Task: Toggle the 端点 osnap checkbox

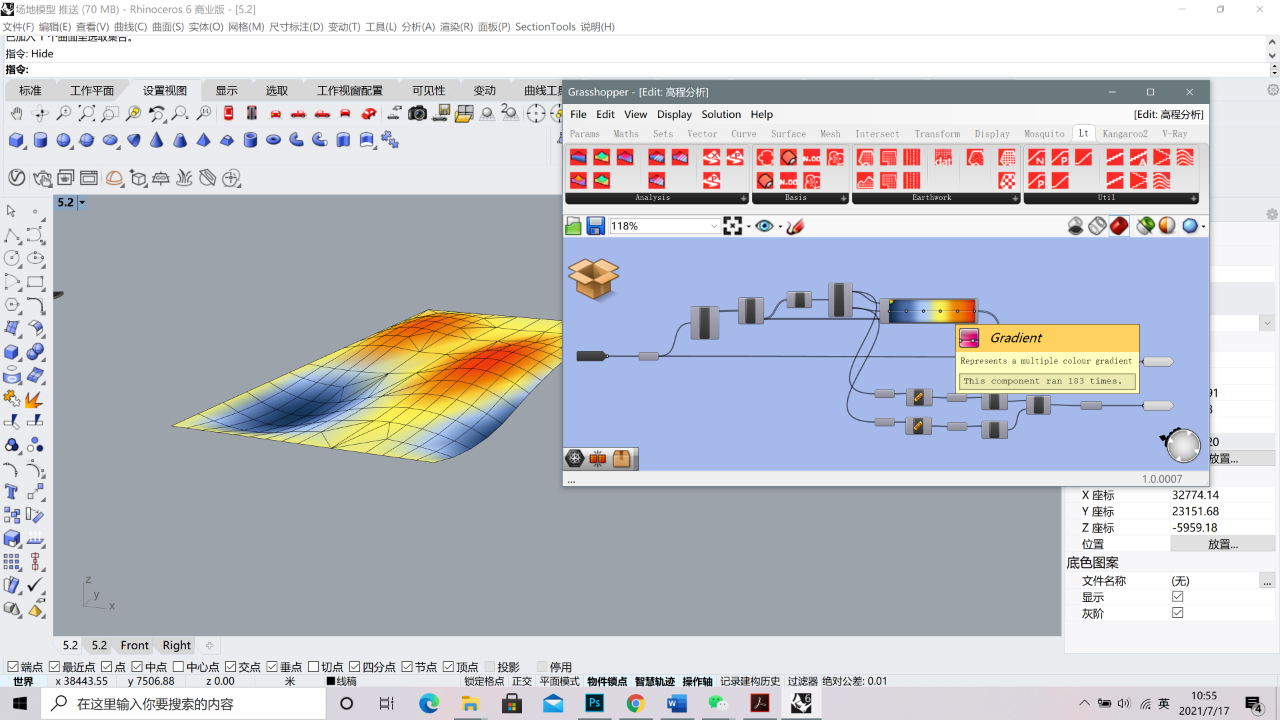Action: click(13, 667)
